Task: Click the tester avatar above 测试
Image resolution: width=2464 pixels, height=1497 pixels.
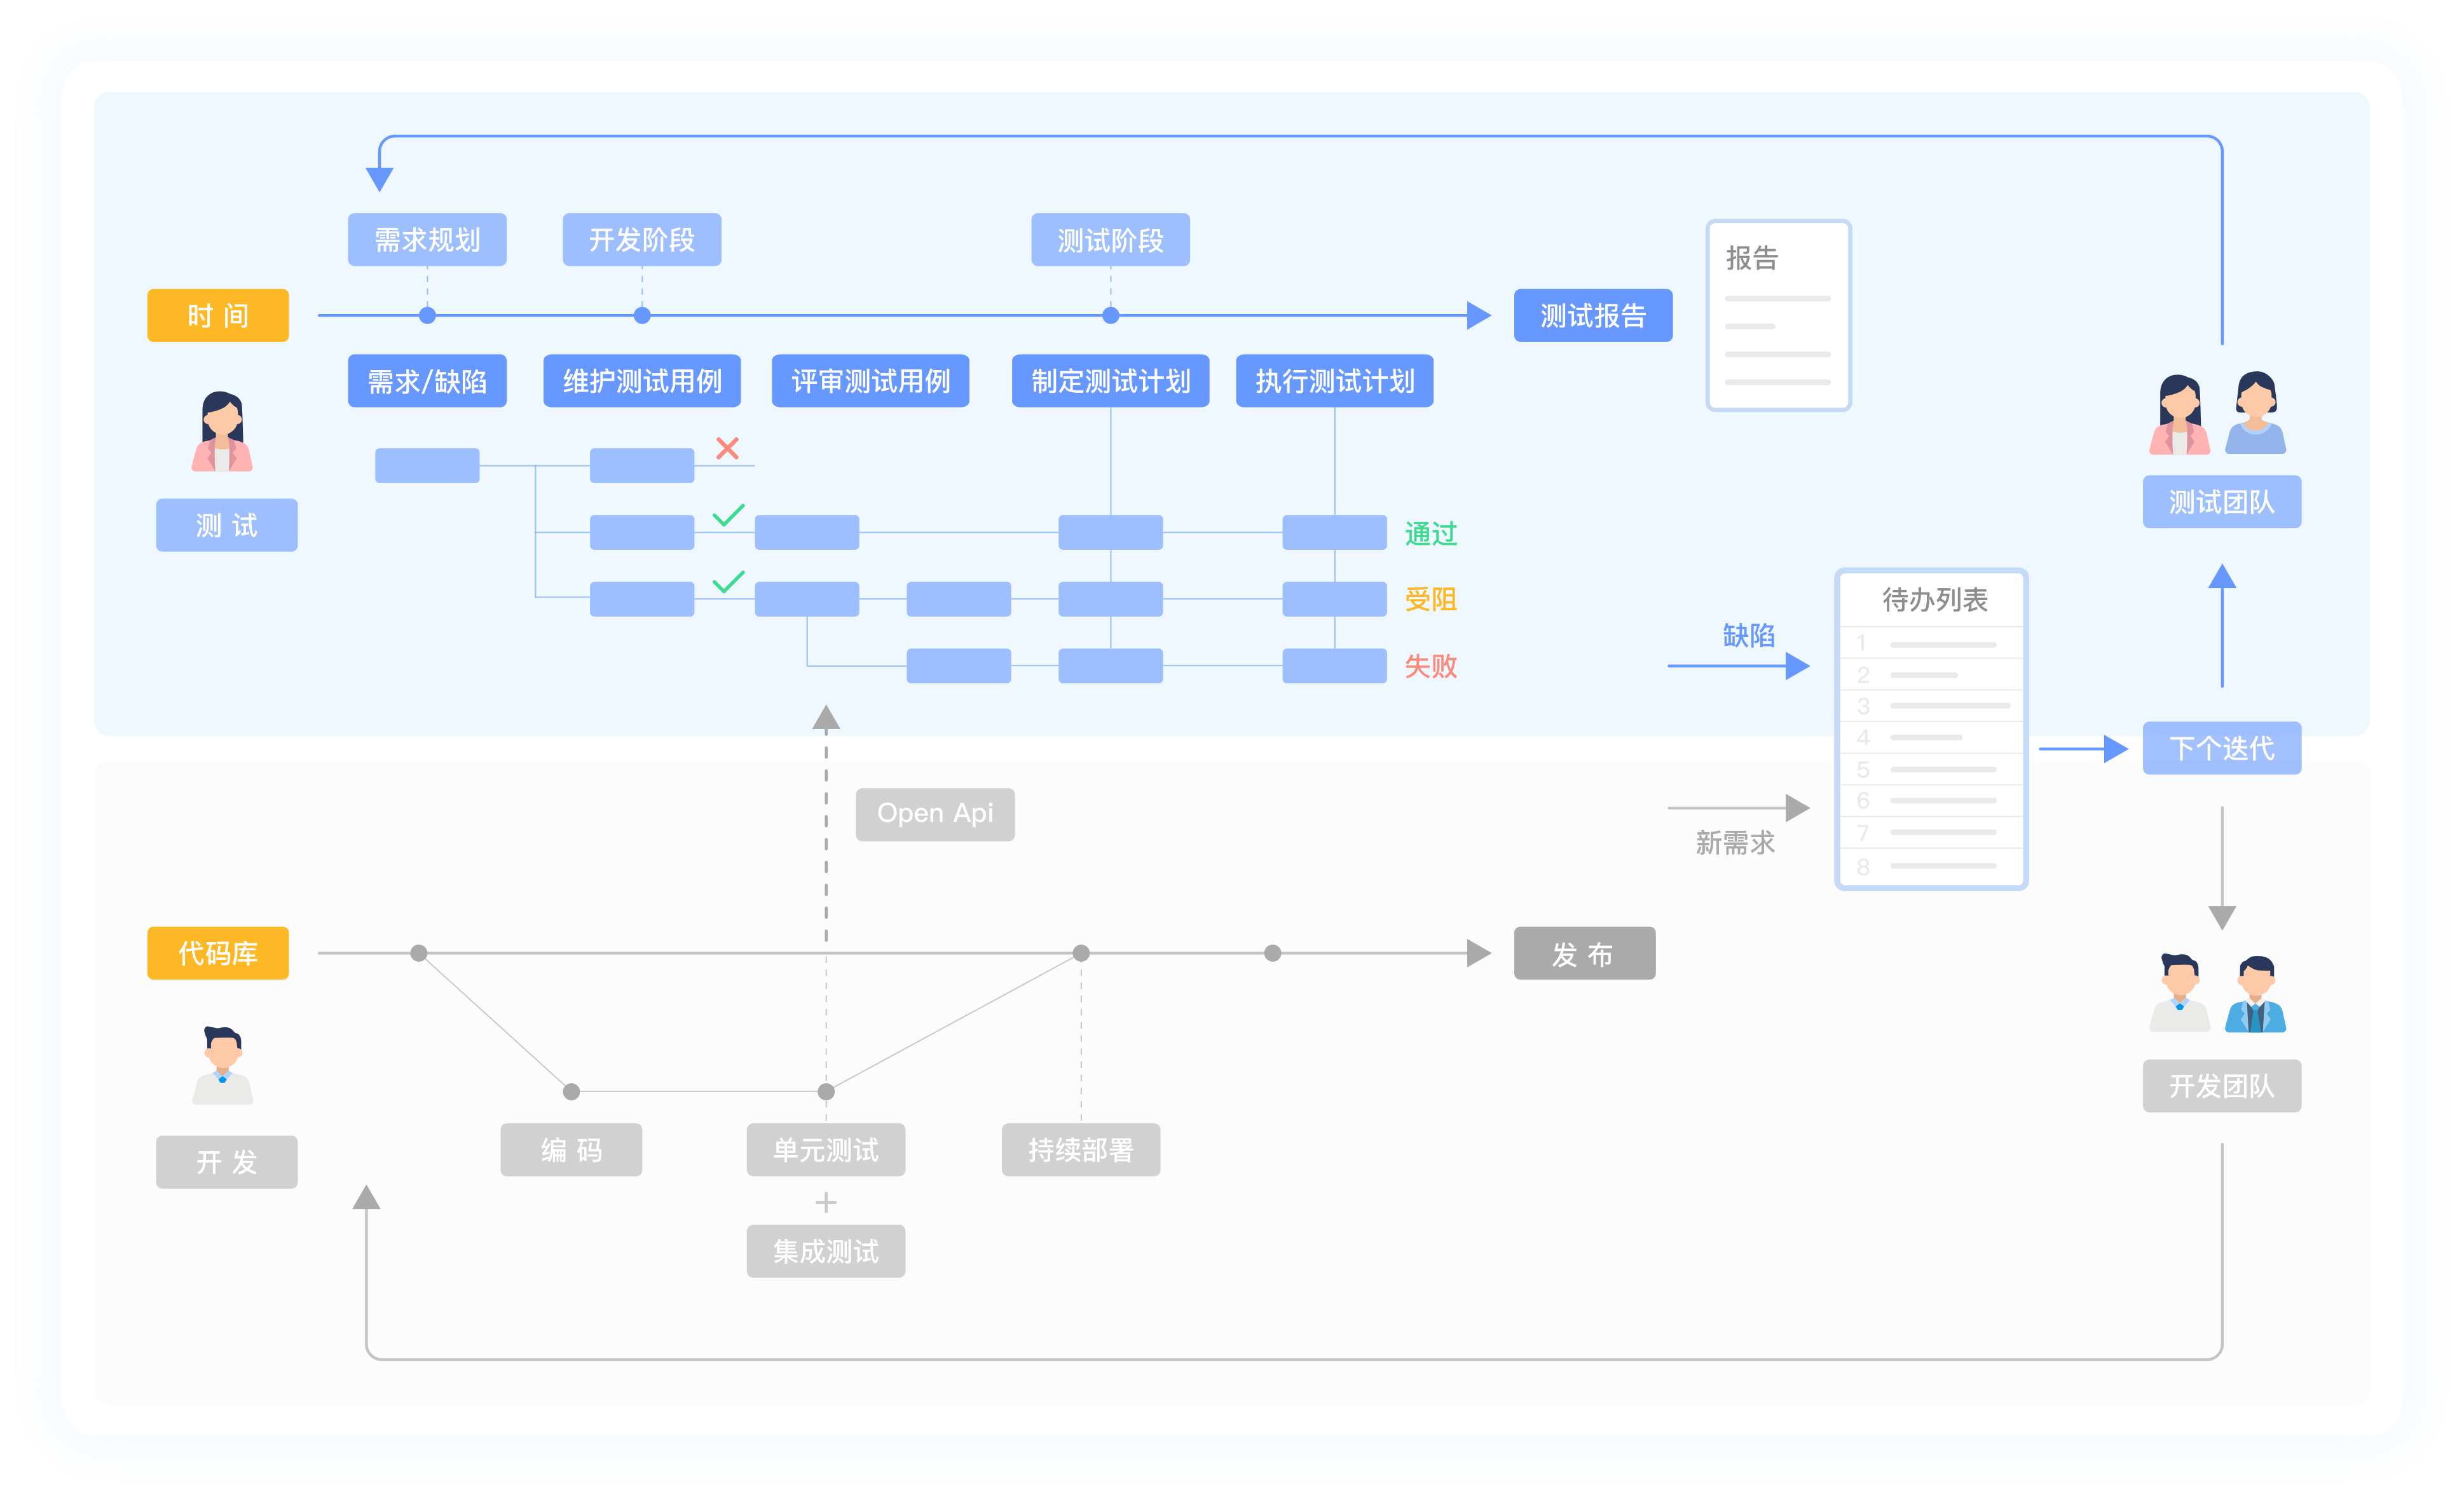Action: pos(222,431)
